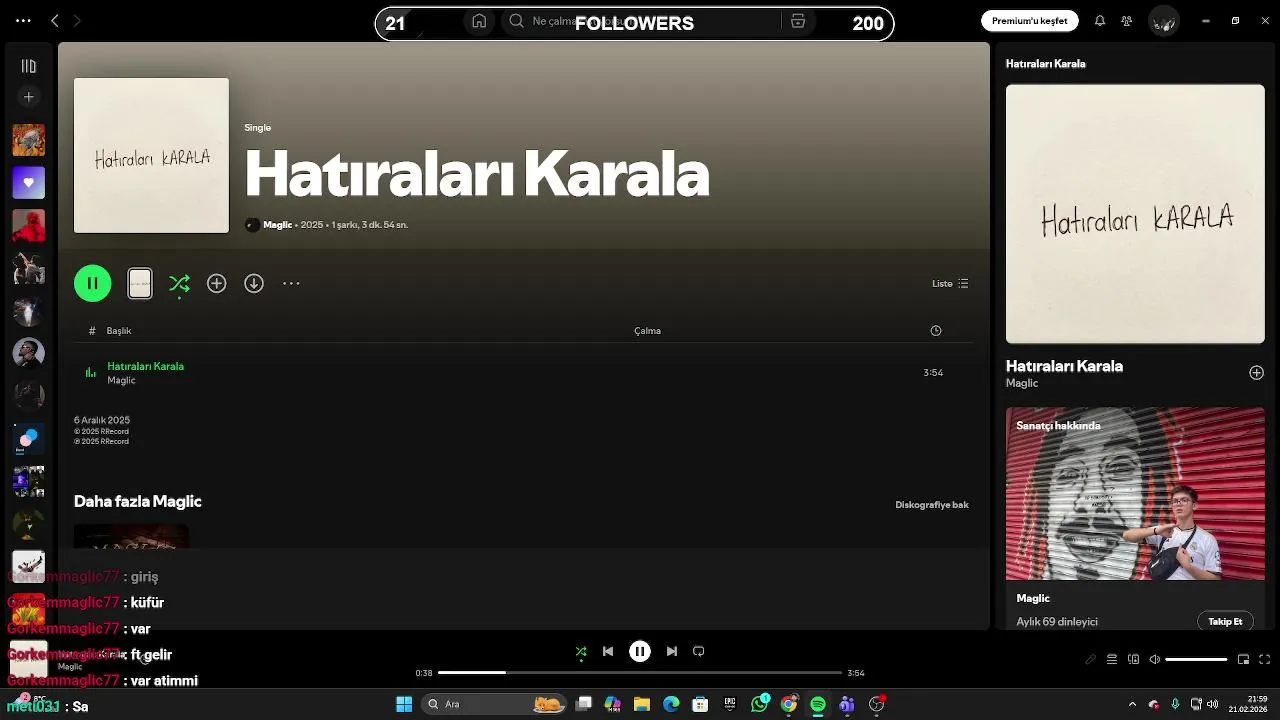The height and width of the screenshot is (720, 1280).
Task: Open Windows Start menu
Action: (404, 705)
